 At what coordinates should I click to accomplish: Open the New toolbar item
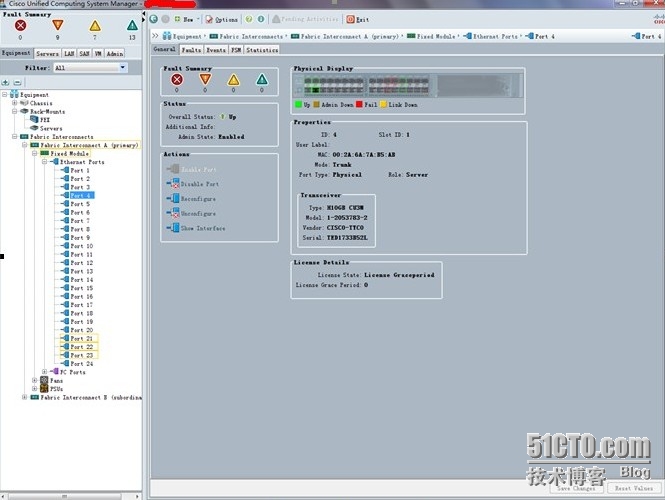[x=187, y=20]
